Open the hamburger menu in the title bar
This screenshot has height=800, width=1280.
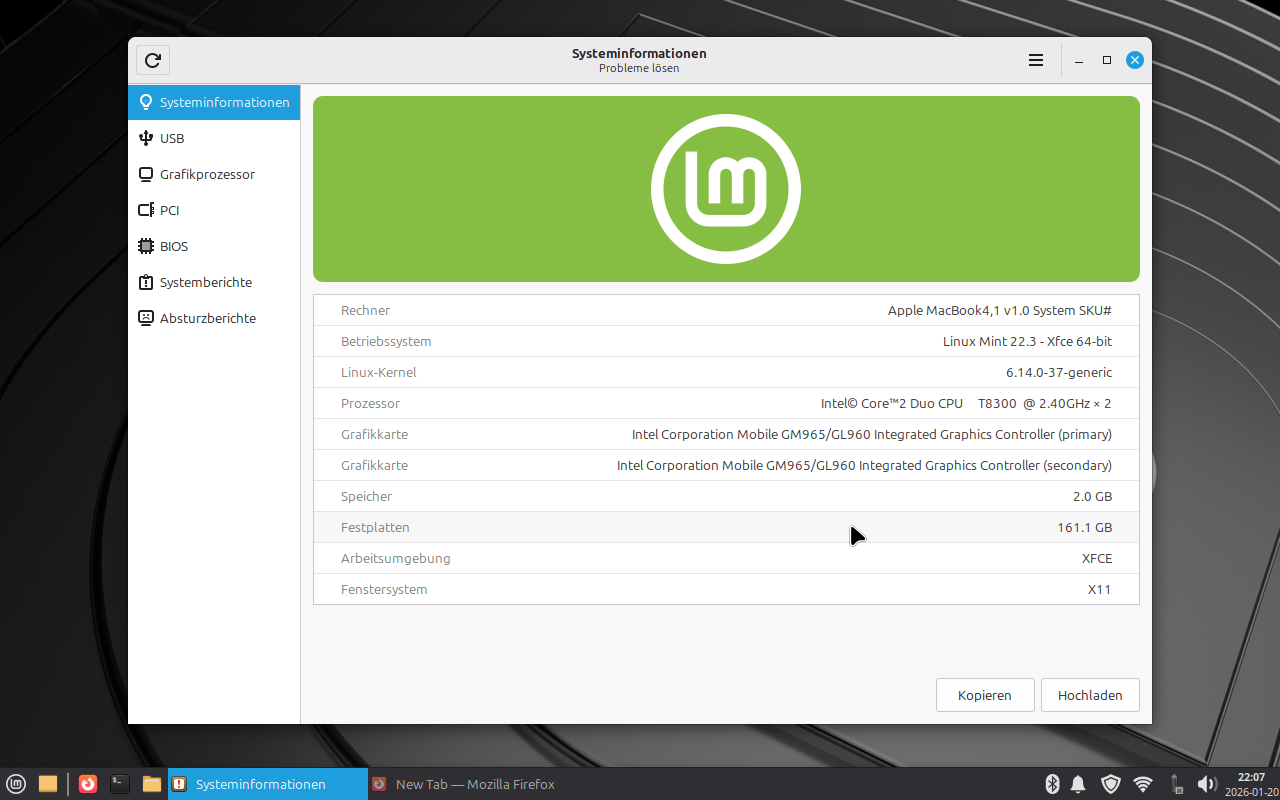(x=1036, y=60)
